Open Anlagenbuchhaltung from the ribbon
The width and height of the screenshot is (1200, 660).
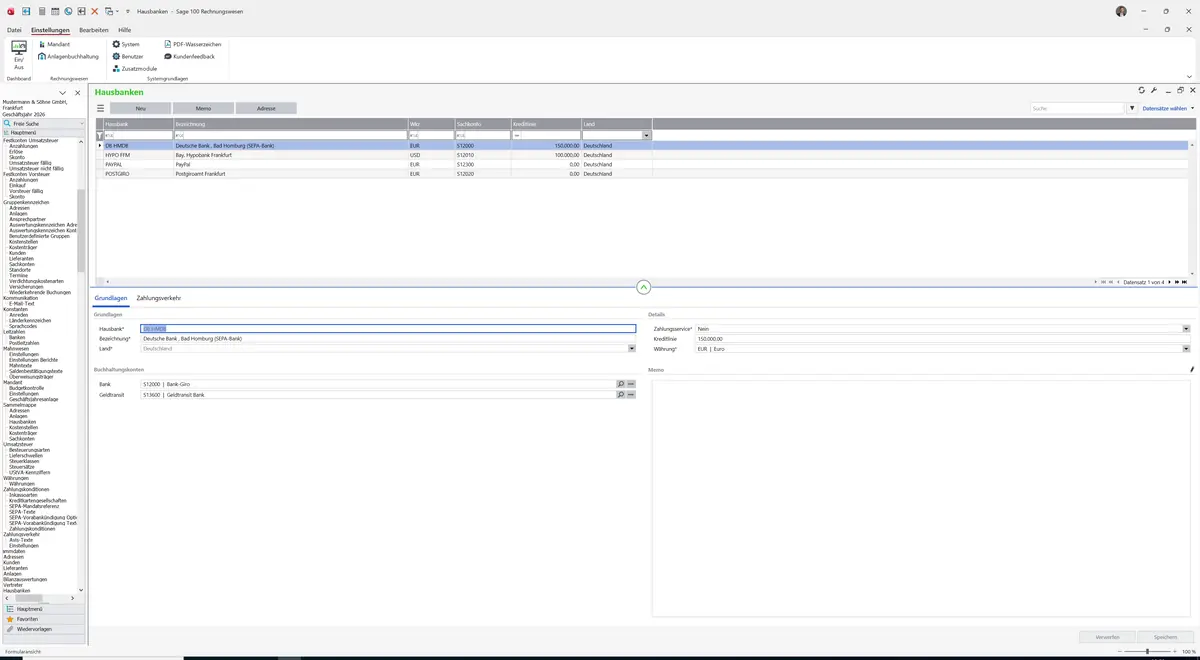tap(69, 56)
